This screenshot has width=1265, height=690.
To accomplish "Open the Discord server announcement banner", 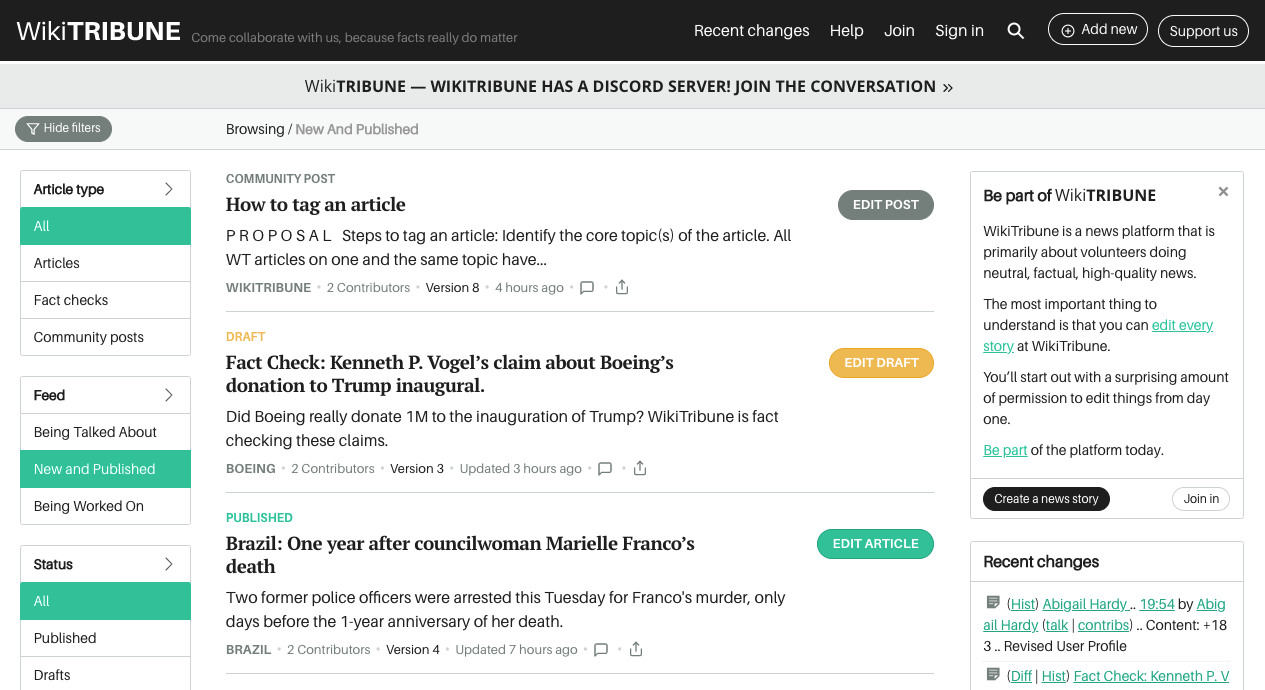I will (x=628, y=87).
